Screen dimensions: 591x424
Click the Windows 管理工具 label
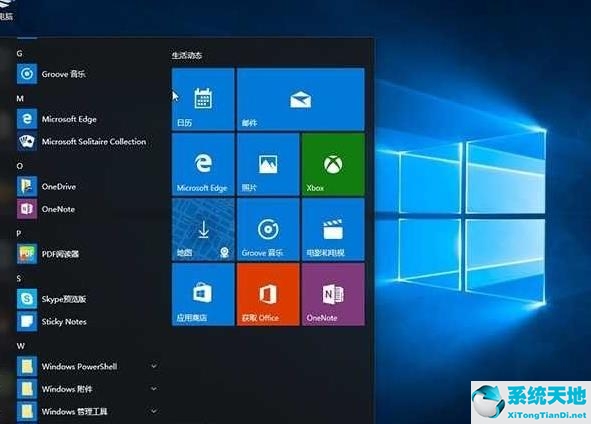click(x=75, y=412)
